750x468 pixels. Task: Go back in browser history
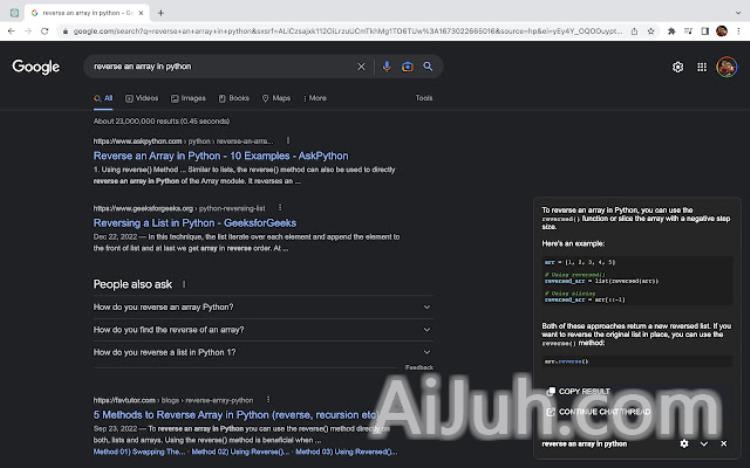click(11, 31)
